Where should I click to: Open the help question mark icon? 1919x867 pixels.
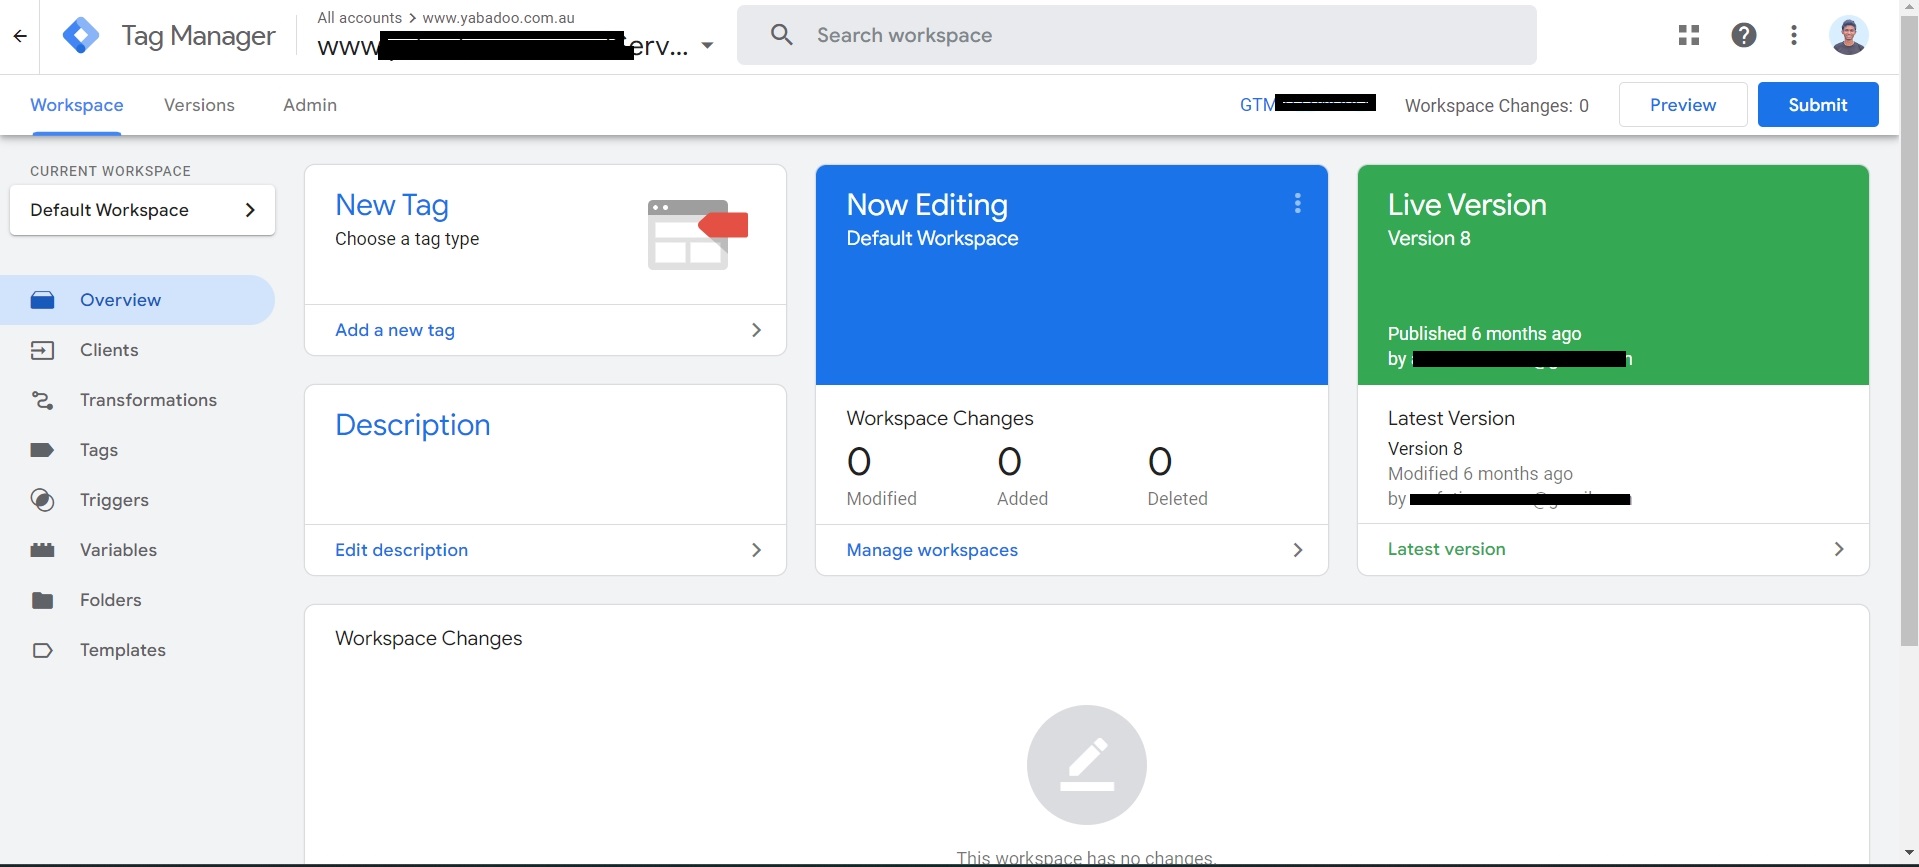1744,35
